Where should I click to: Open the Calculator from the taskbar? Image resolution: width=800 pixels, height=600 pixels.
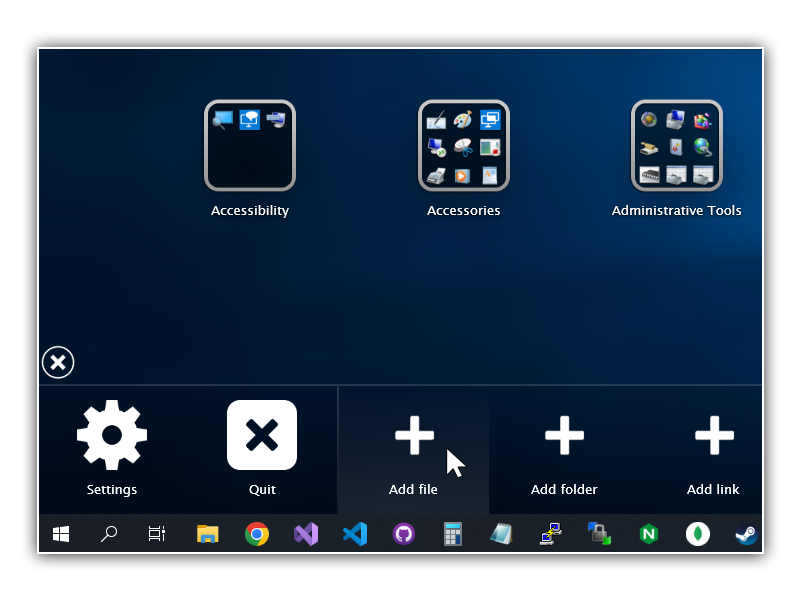[x=453, y=534]
